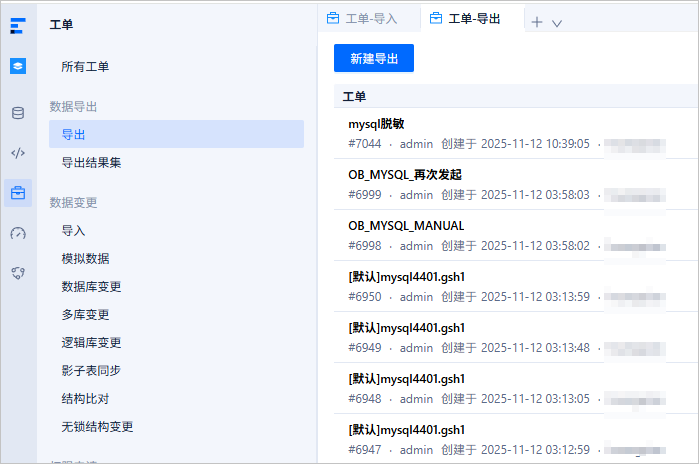This screenshot has width=699, height=464.
Task: Open the blue layers project icon
Action: [18, 66]
